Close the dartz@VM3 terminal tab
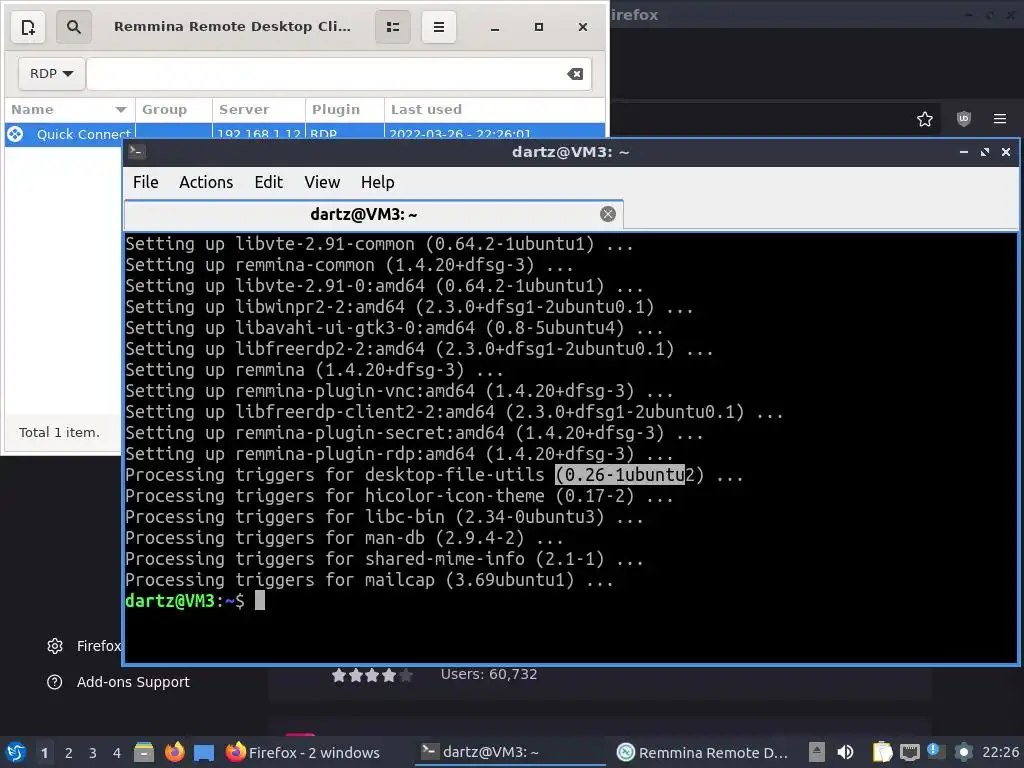 [608, 214]
